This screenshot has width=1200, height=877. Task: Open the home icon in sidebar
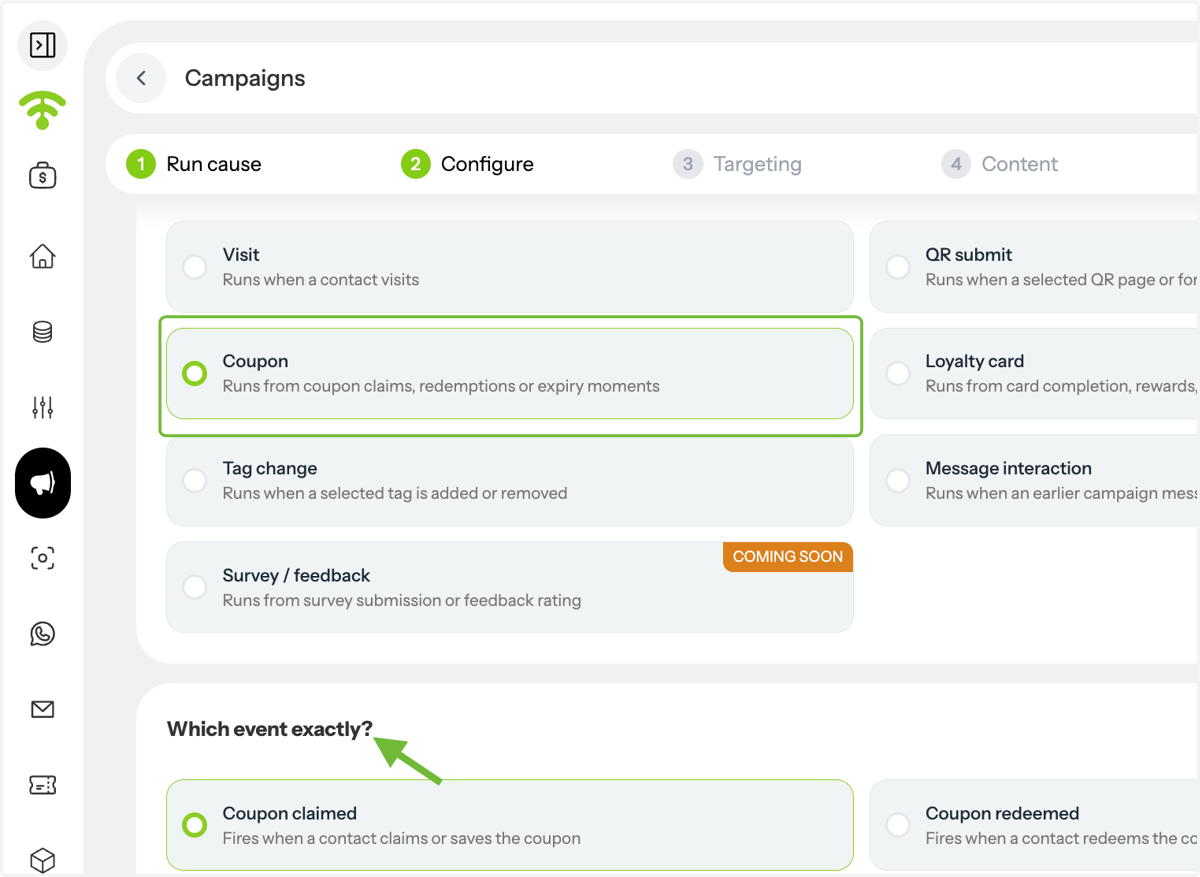click(42, 256)
